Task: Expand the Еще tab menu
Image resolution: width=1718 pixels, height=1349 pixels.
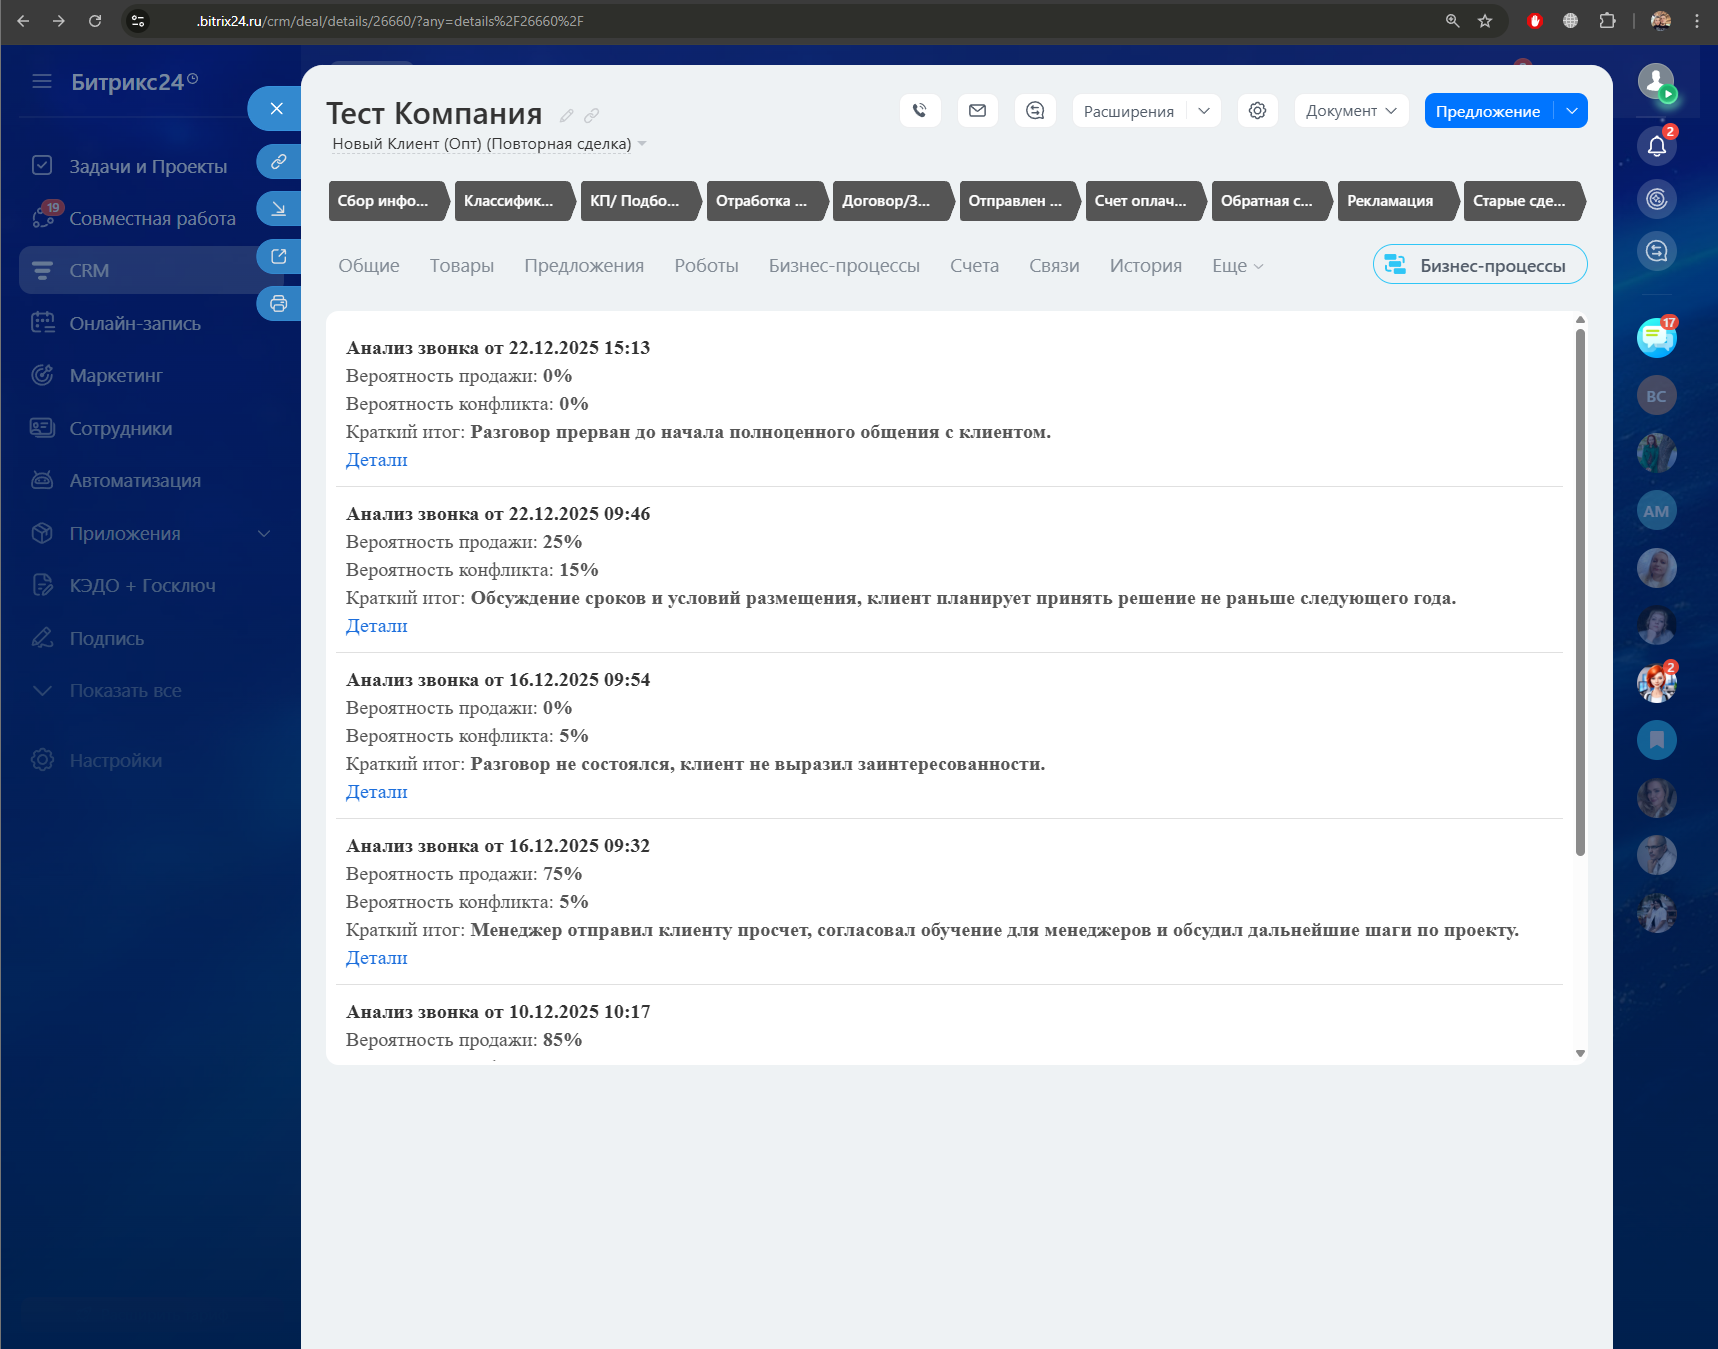Action: (x=1237, y=266)
